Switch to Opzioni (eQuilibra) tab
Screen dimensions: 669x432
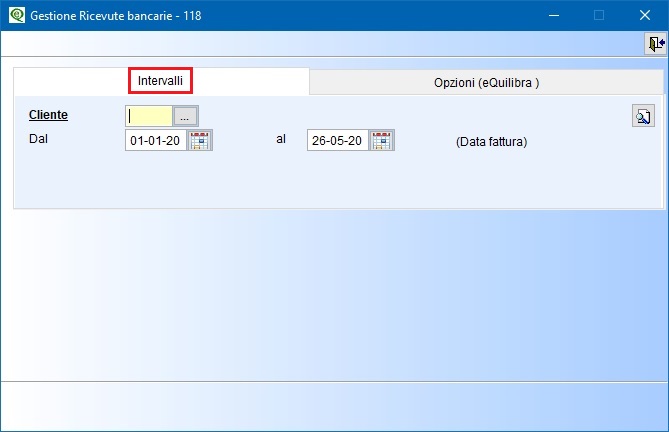[x=486, y=82]
